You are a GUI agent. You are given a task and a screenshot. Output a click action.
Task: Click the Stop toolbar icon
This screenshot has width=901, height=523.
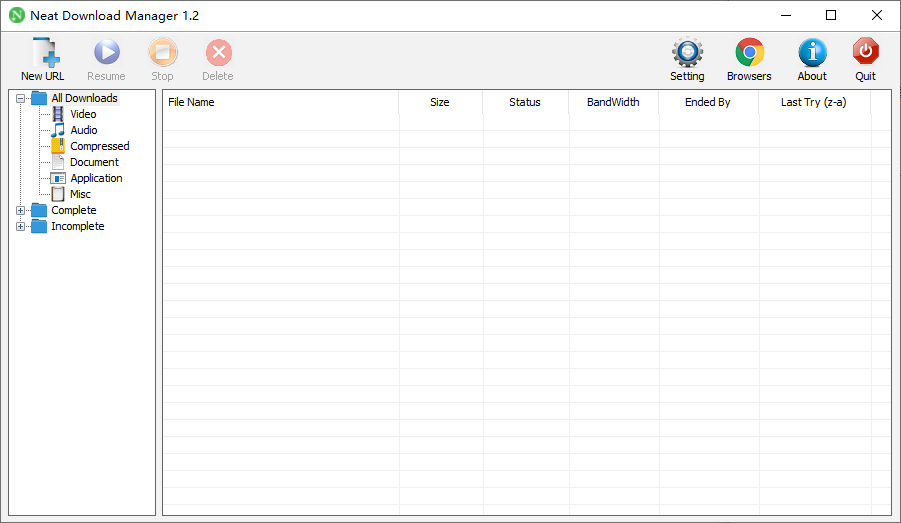pos(163,52)
